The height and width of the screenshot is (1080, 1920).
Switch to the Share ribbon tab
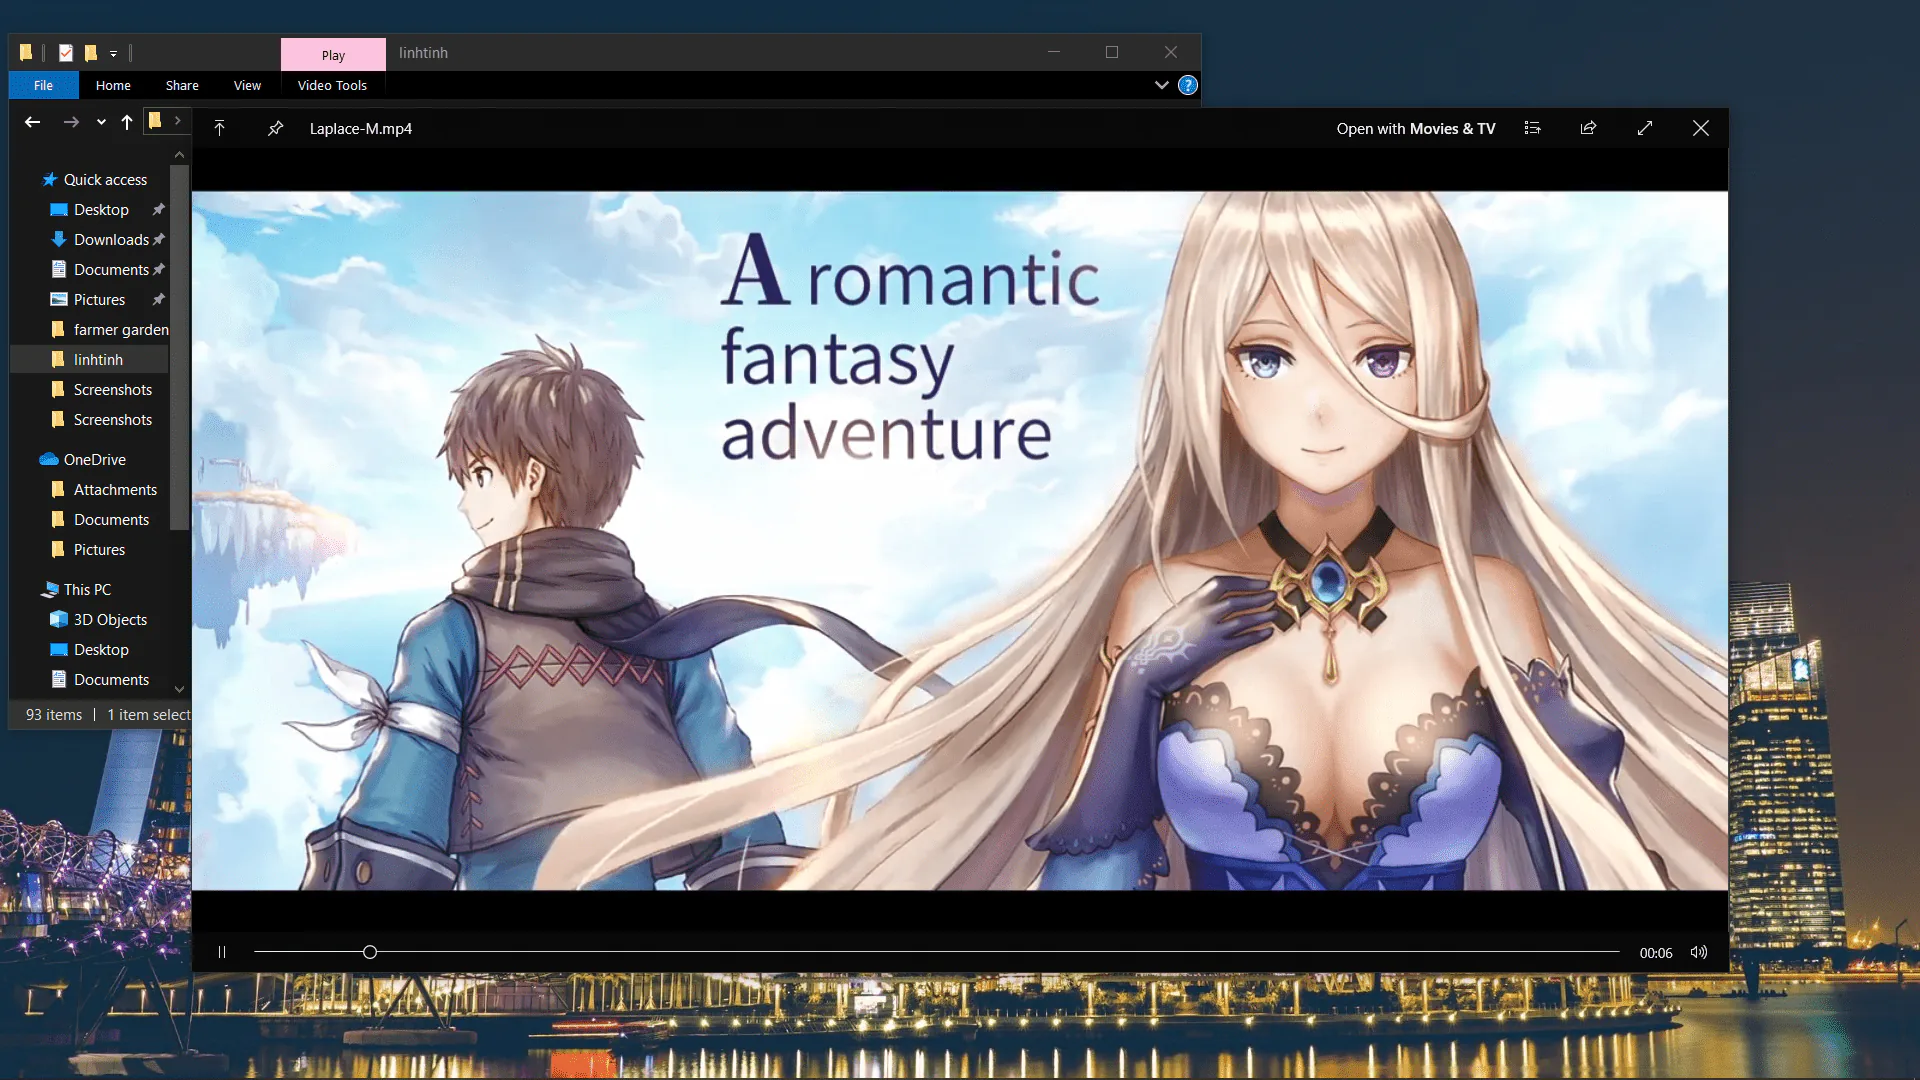point(182,85)
